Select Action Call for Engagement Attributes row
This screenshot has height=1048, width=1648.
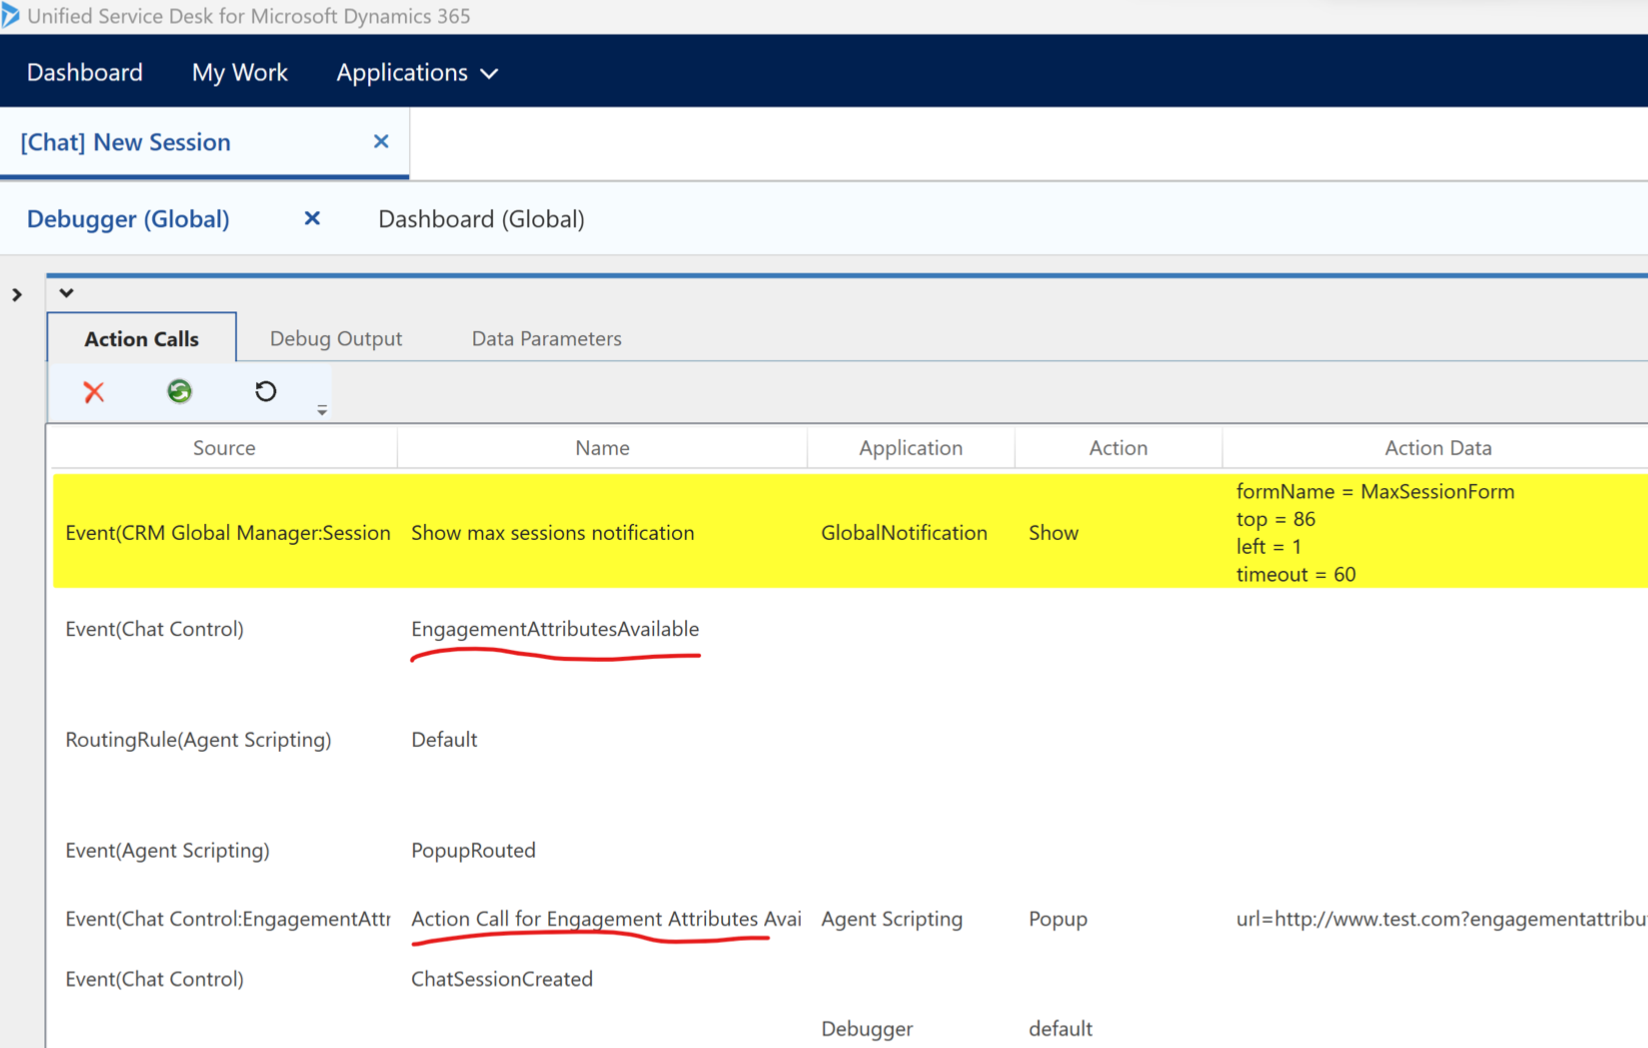coord(850,919)
